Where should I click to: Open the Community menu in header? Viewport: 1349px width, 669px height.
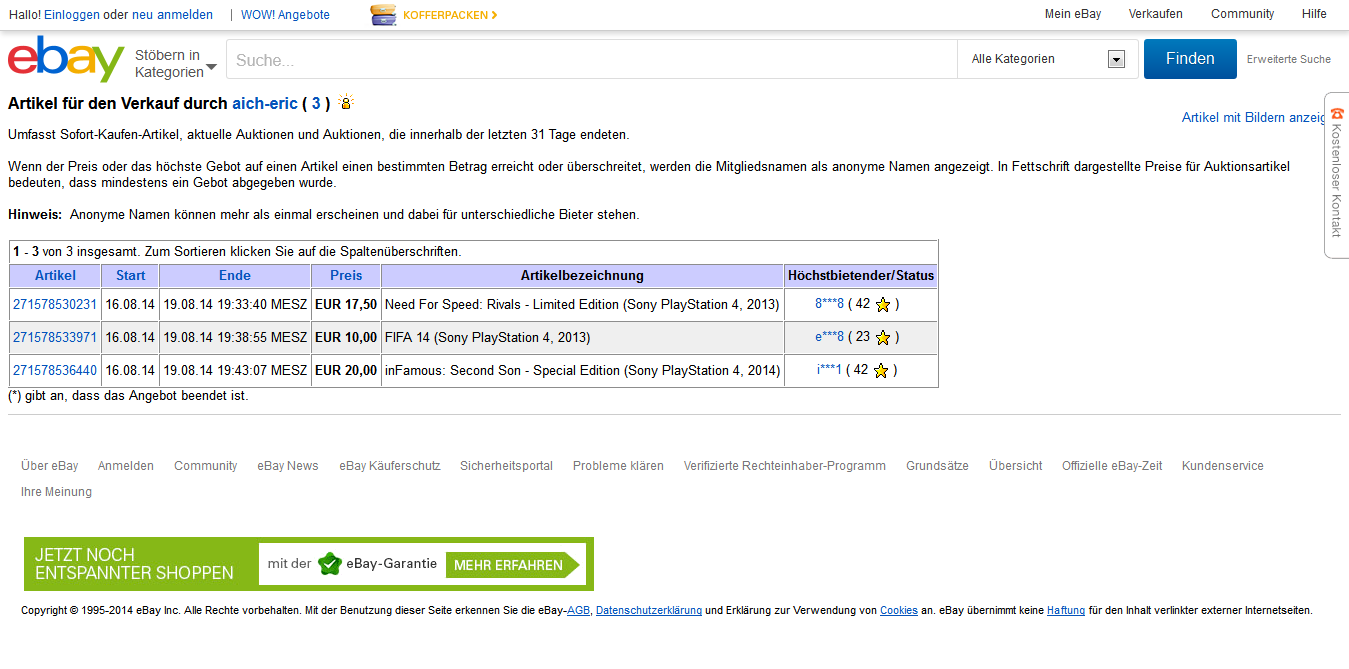(1243, 14)
